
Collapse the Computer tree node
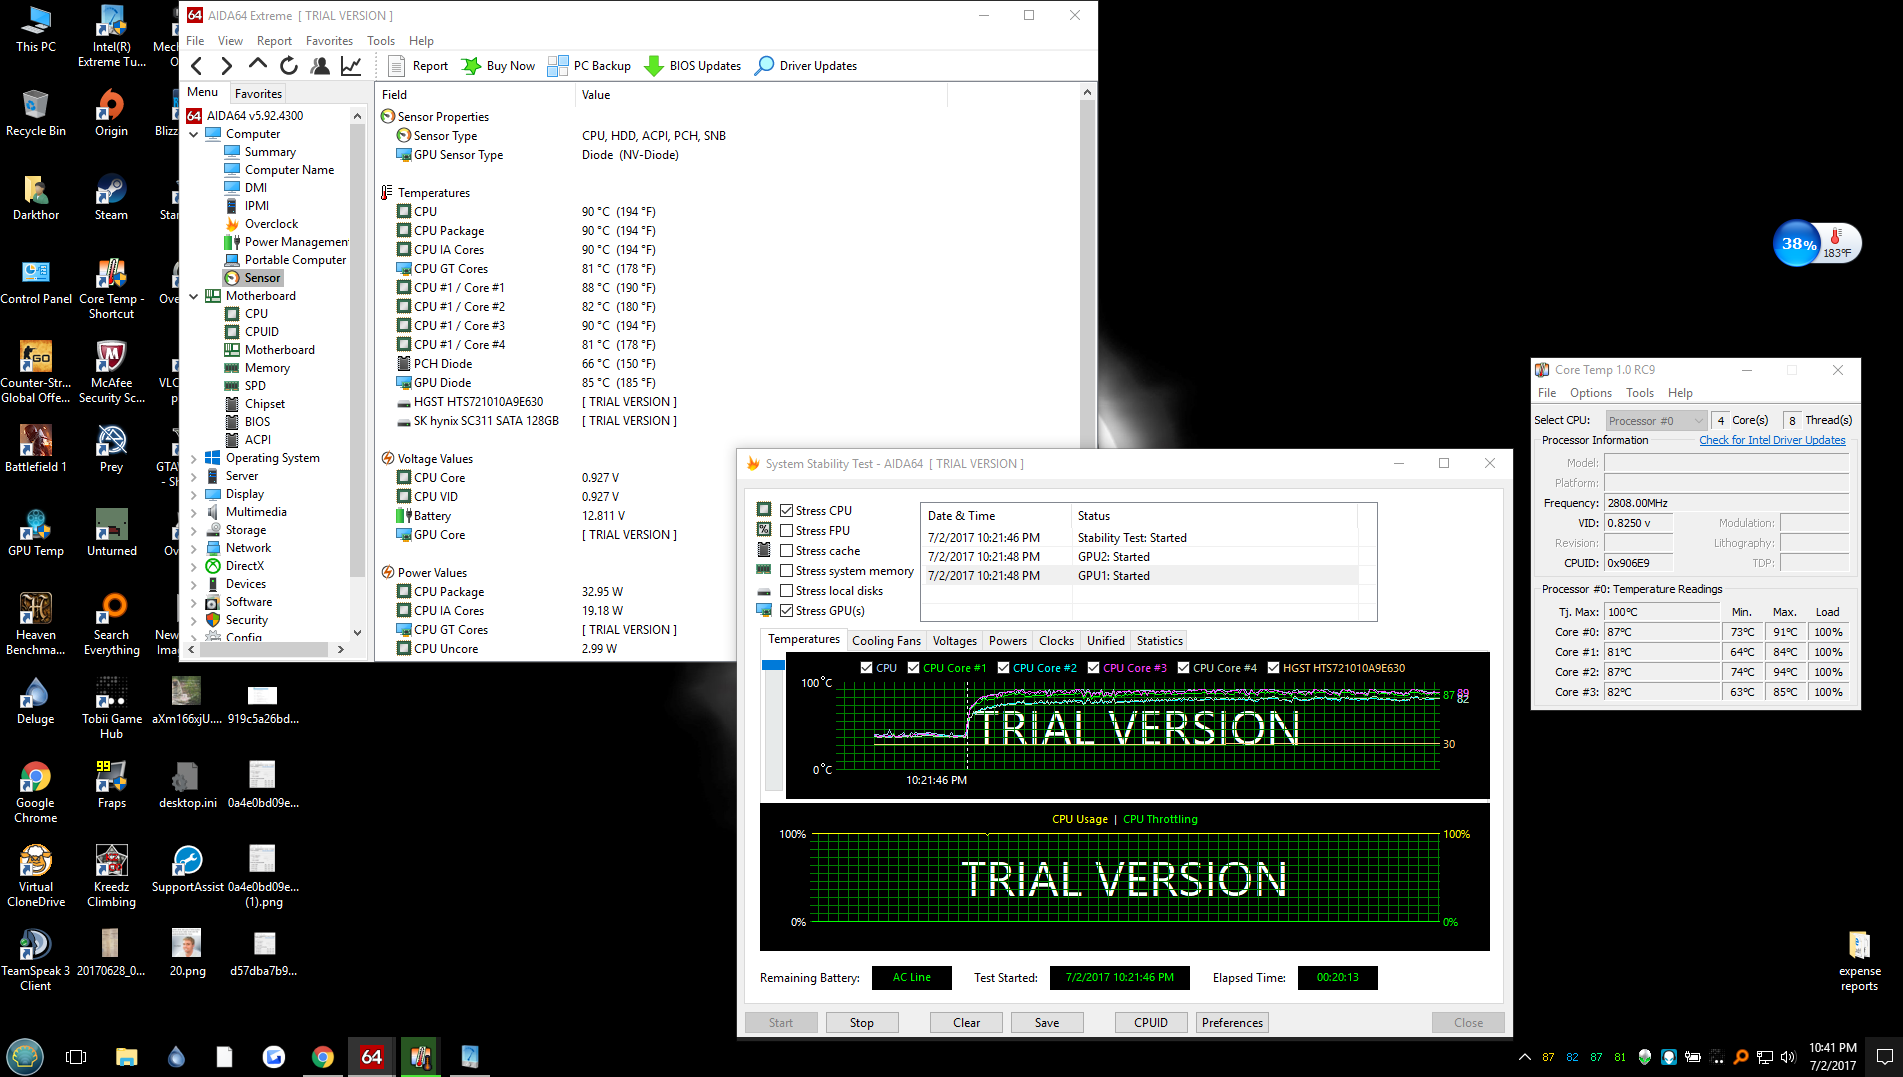point(194,134)
